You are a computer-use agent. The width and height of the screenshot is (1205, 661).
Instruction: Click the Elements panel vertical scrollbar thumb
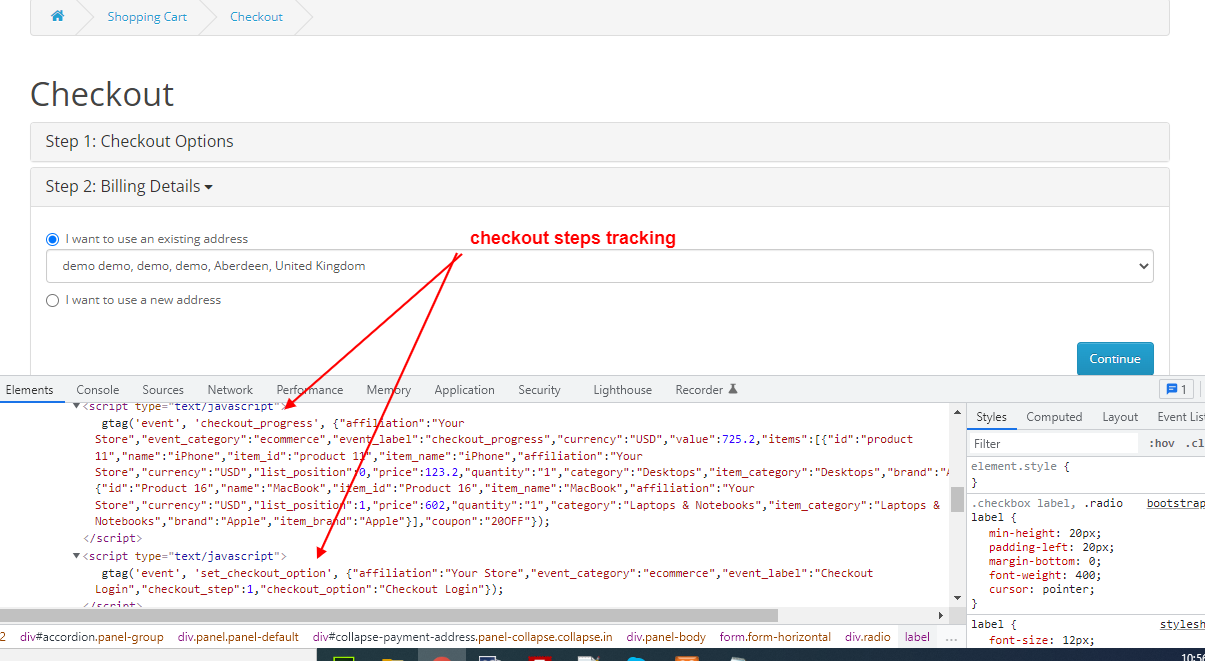[x=957, y=499]
